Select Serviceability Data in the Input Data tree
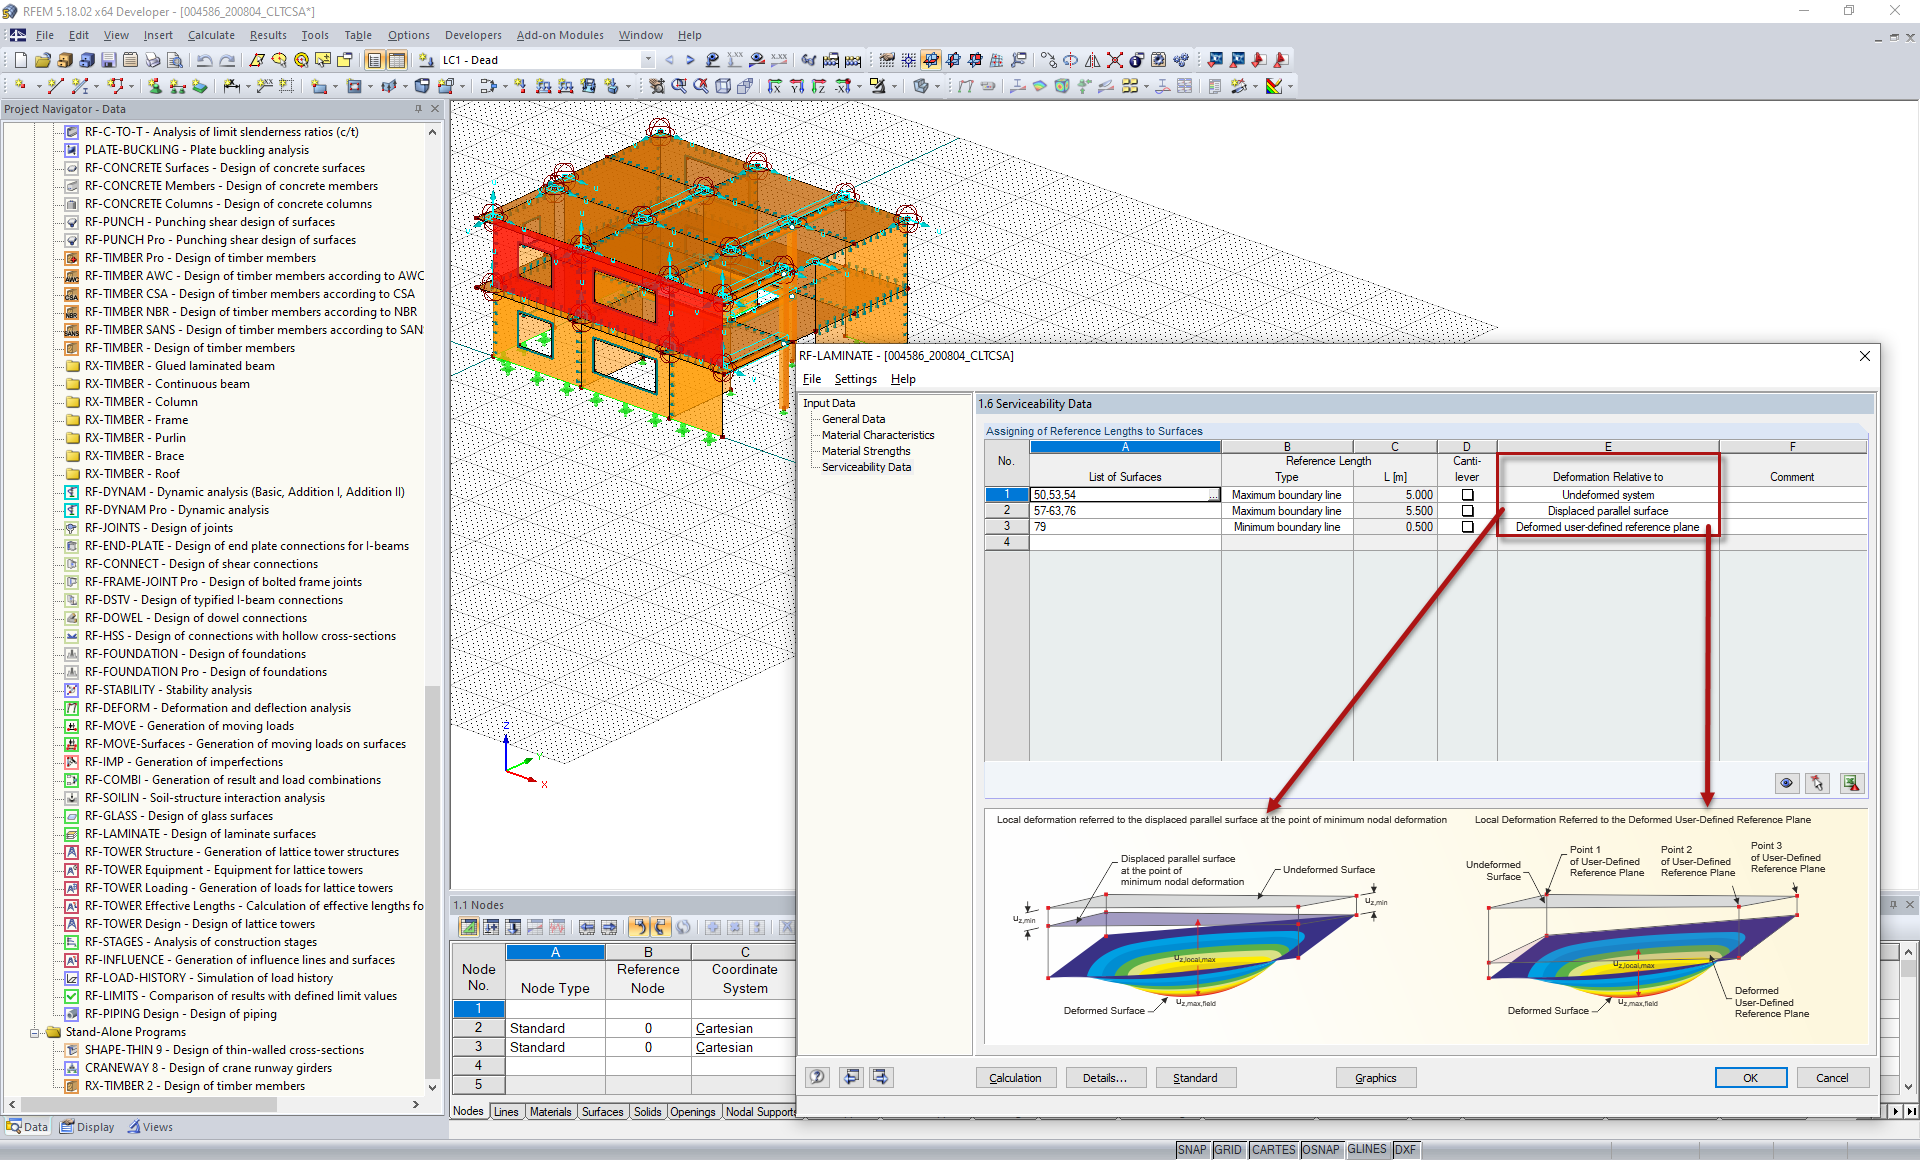The width and height of the screenshot is (1920, 1160). click(x=865, y=467)
